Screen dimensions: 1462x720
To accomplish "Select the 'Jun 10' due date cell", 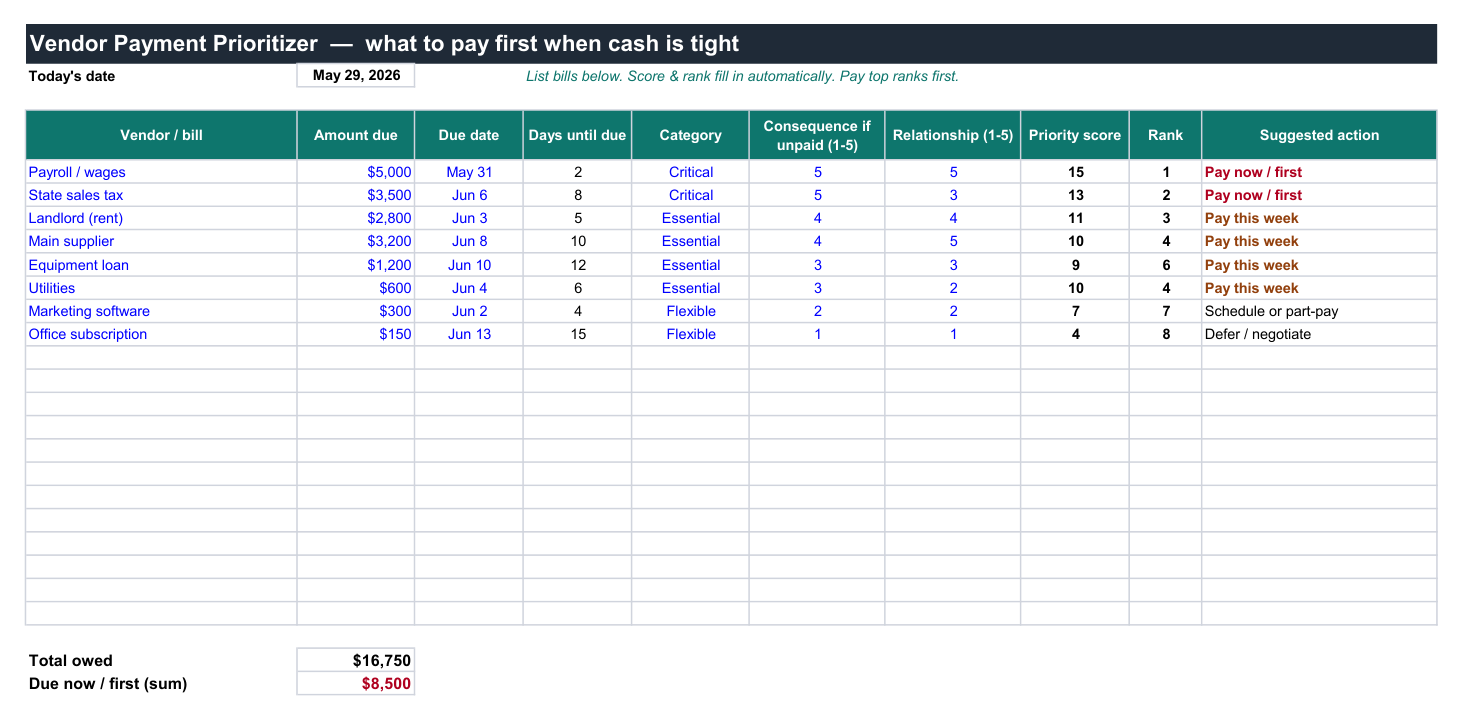I will (x=469, y=265).
